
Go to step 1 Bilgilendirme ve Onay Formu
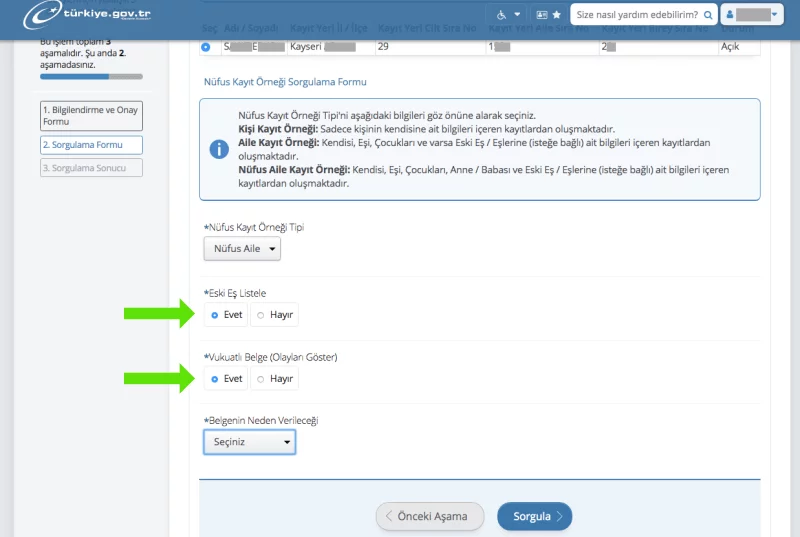pyautogui.click(x=91, y=116)
